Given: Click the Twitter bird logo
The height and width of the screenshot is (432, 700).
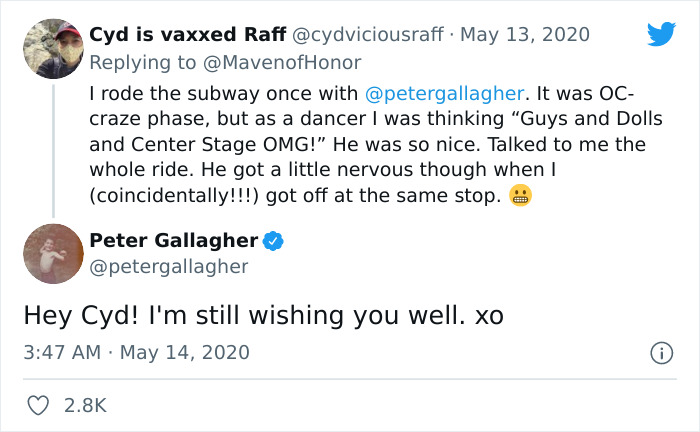Looking at the screenshot, I should 661,34.
